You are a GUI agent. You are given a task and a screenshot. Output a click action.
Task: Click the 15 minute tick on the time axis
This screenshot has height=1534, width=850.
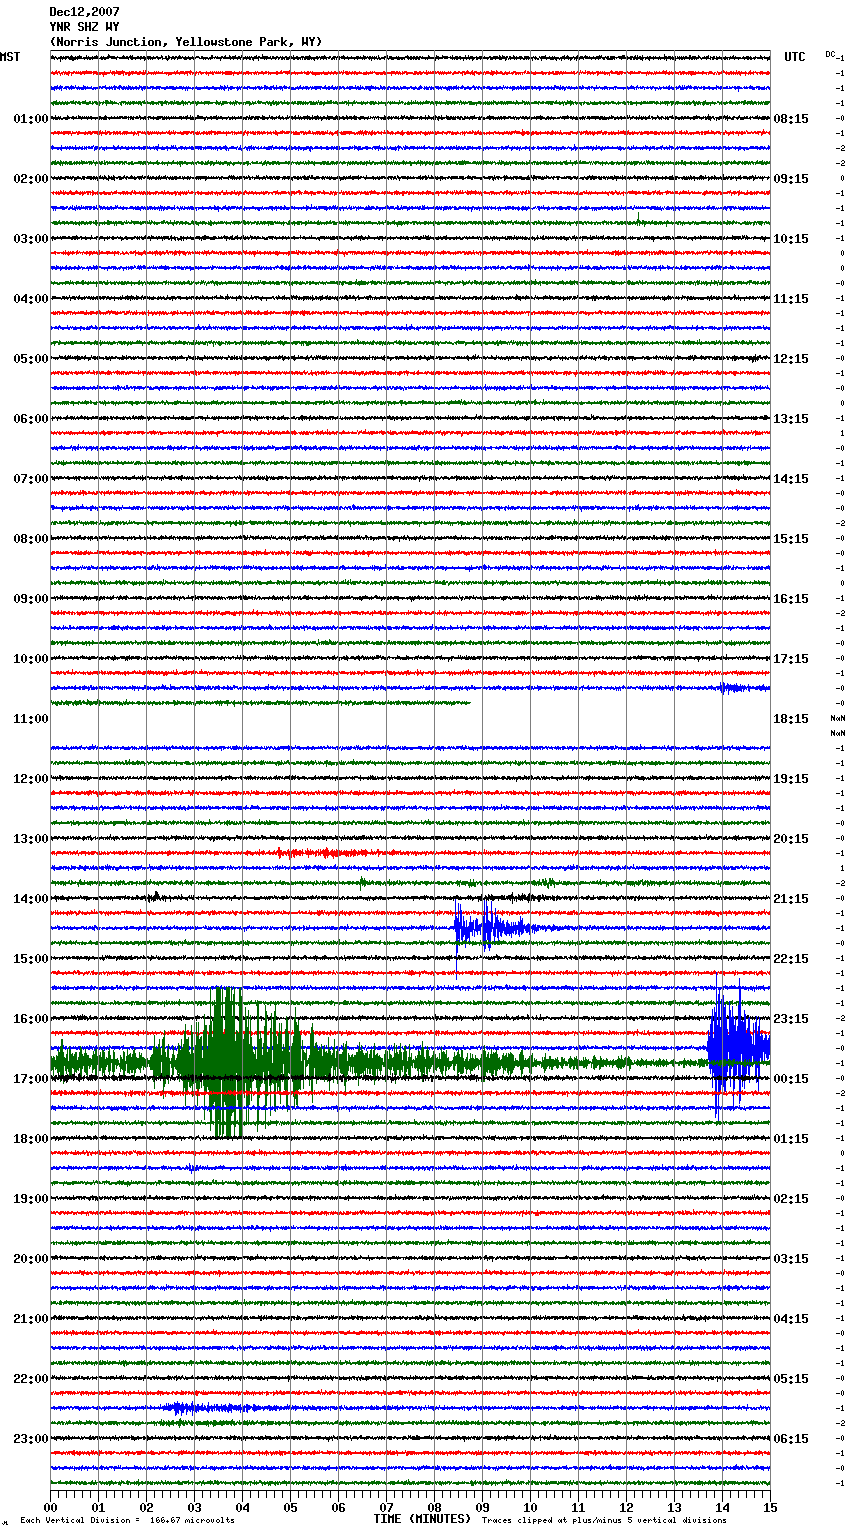(x=770, y=1507)
